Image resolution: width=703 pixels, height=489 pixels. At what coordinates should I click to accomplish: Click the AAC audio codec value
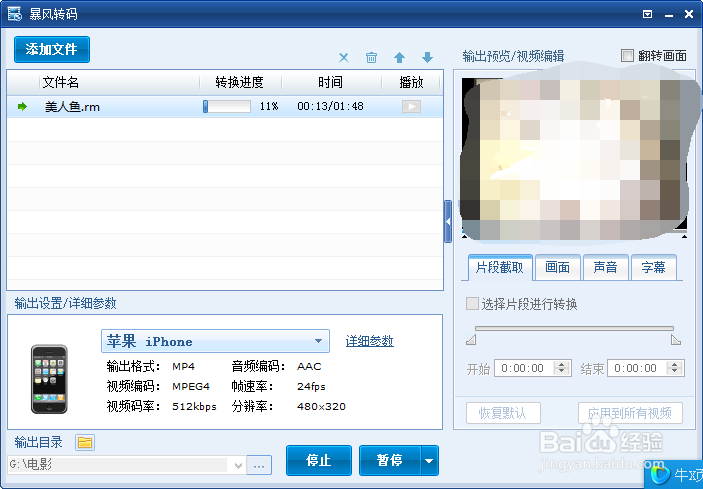click(309, 367)
